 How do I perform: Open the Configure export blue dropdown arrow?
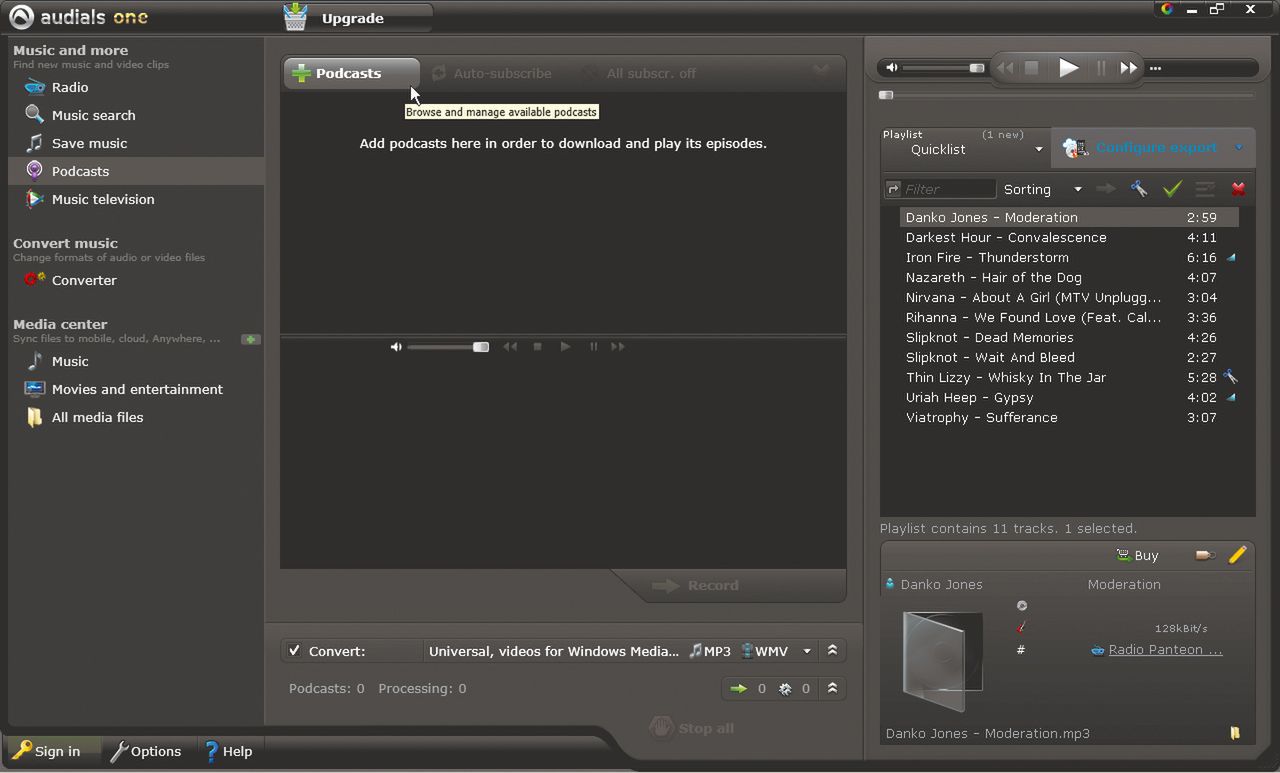[x=1239, y=148]
